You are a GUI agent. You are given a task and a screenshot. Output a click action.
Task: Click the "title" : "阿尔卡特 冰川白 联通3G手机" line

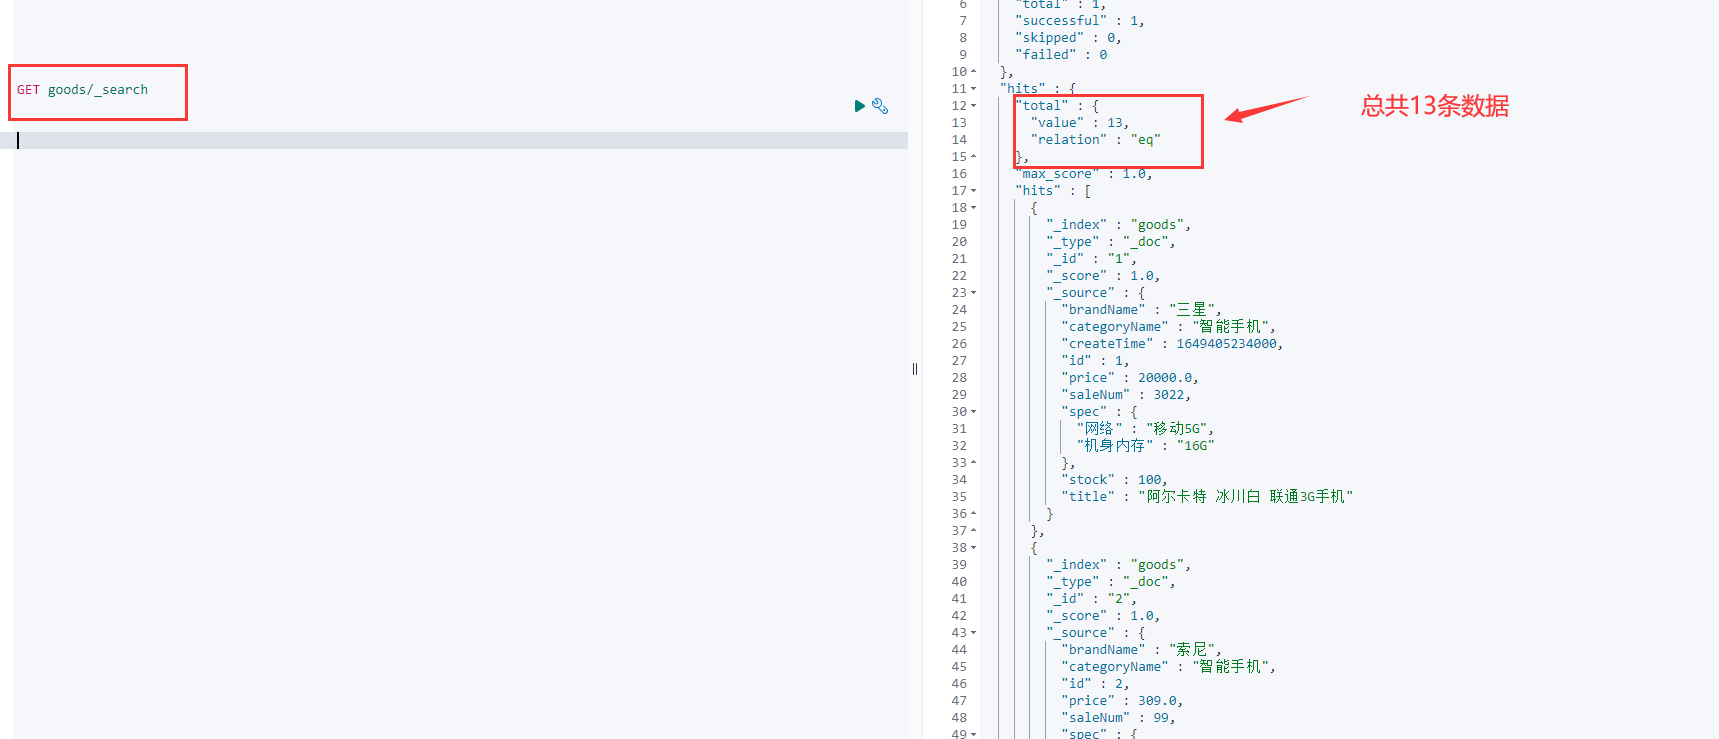[1207, 497]
